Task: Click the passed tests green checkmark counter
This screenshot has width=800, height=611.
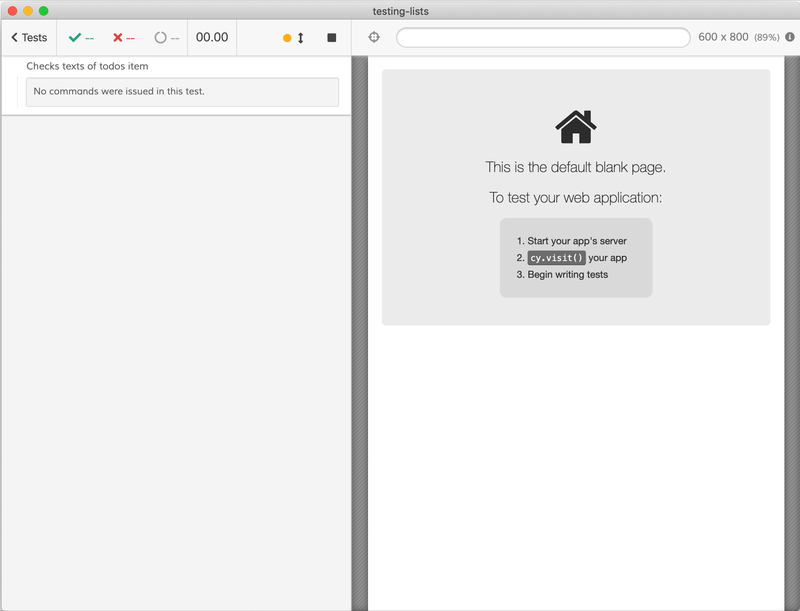Action: tap(81, 38)
